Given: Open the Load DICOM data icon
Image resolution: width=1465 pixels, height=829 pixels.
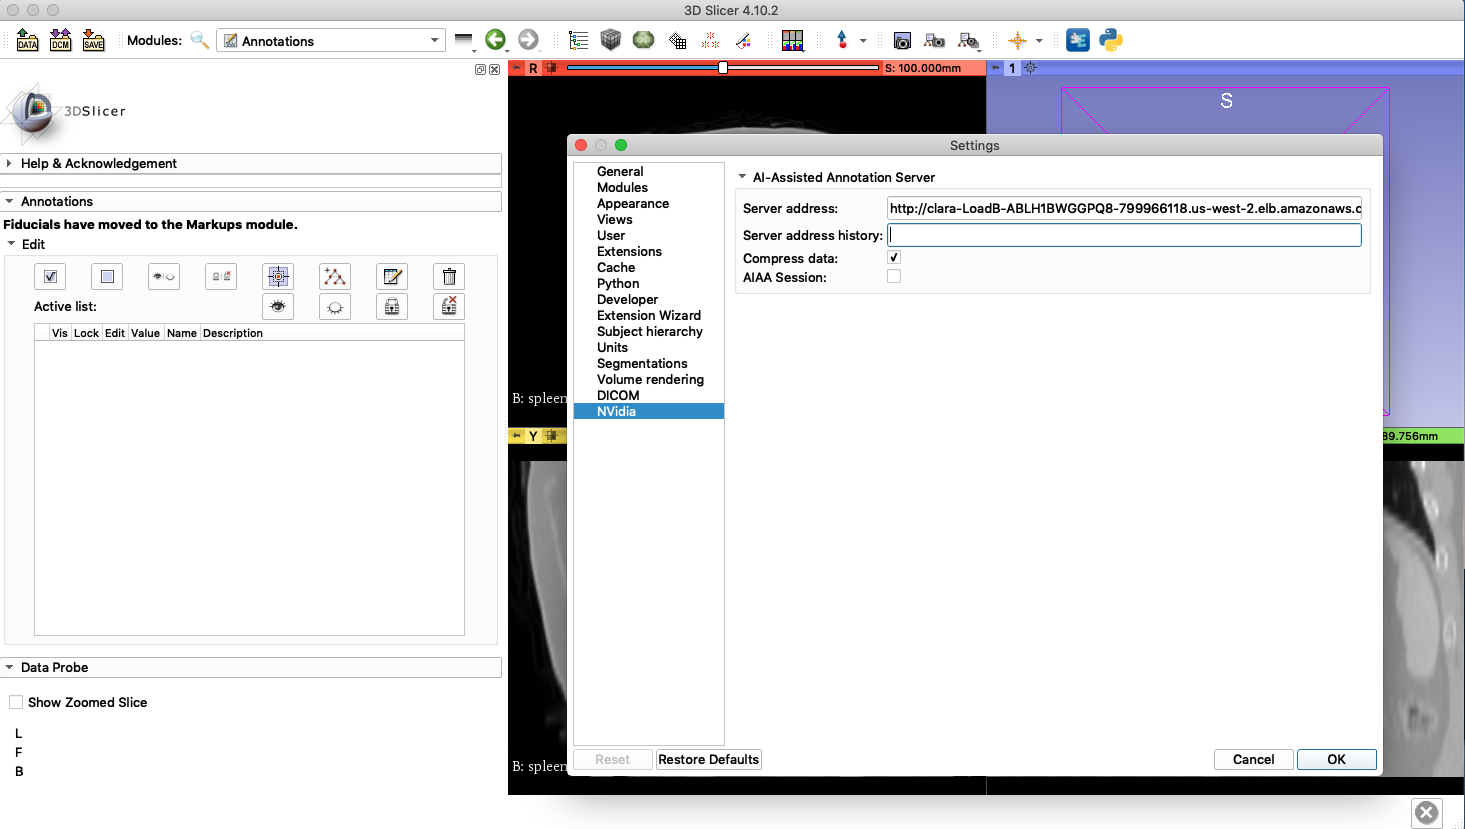Looking at the screenshot, I should [61, 40].
